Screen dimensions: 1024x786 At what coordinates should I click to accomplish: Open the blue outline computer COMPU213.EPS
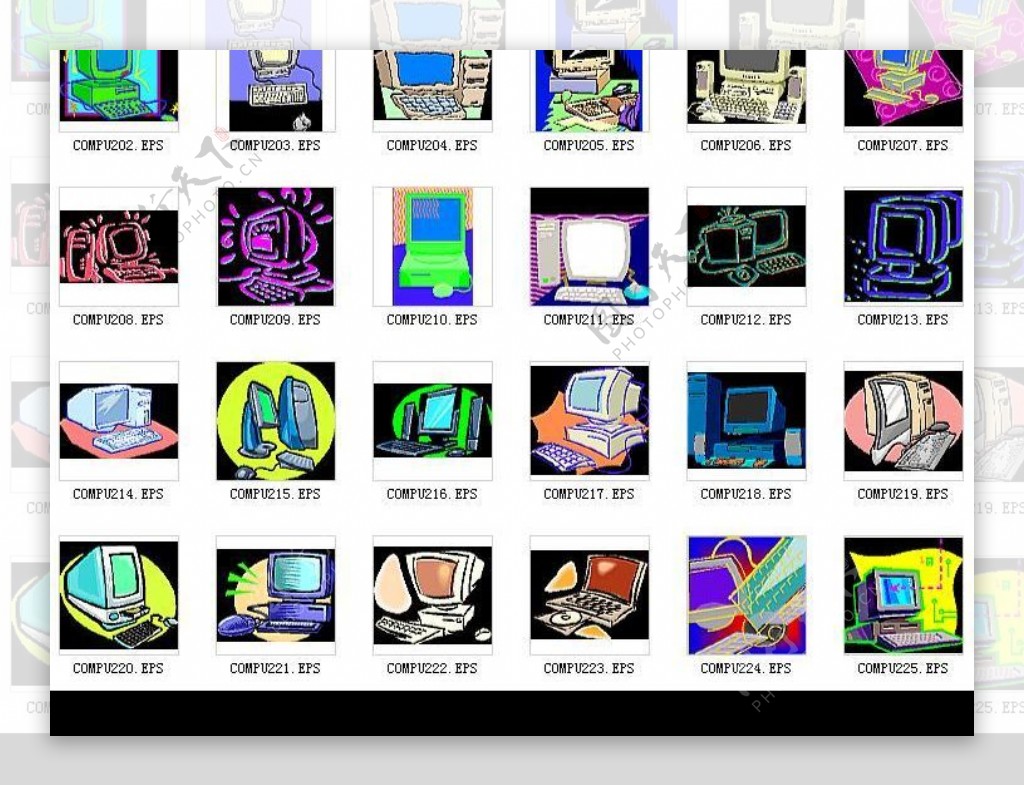coord(903,246)
